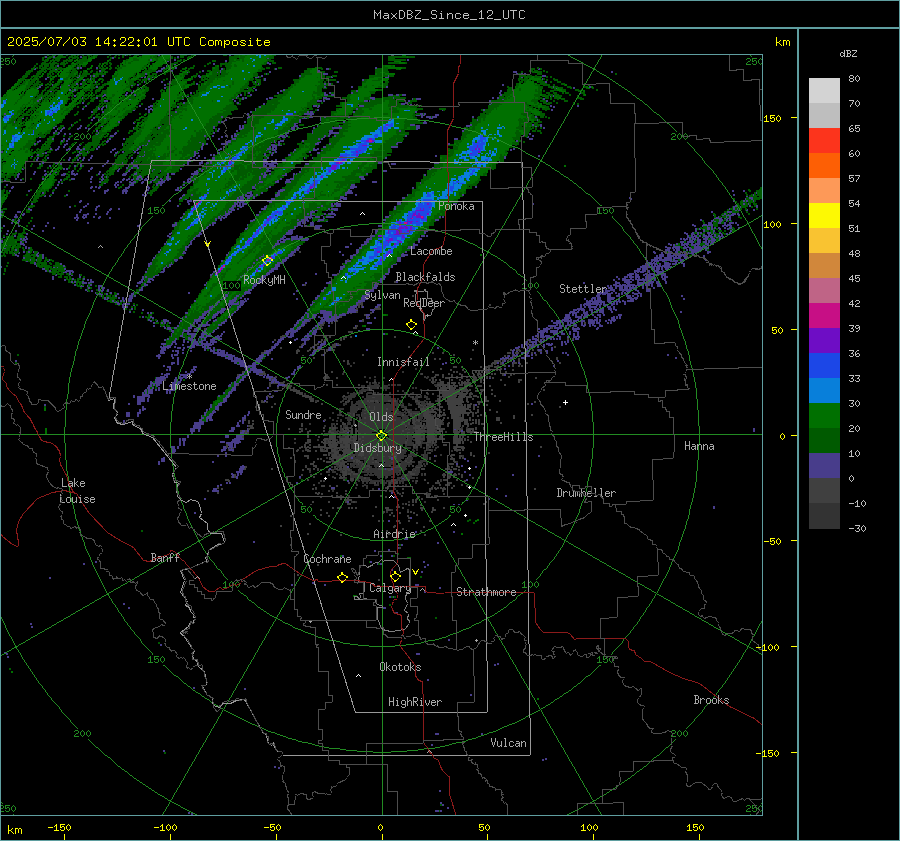
Task: Select the Sylvan label
Action: 382,295
